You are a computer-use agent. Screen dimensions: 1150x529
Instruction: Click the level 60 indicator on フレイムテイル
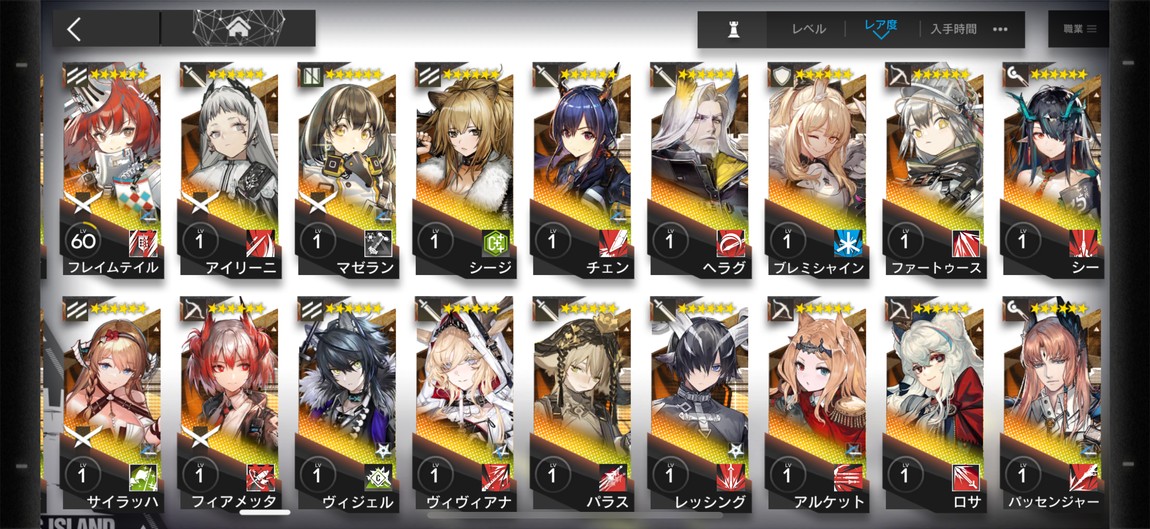pyautogui.click(x=83, y=239)
